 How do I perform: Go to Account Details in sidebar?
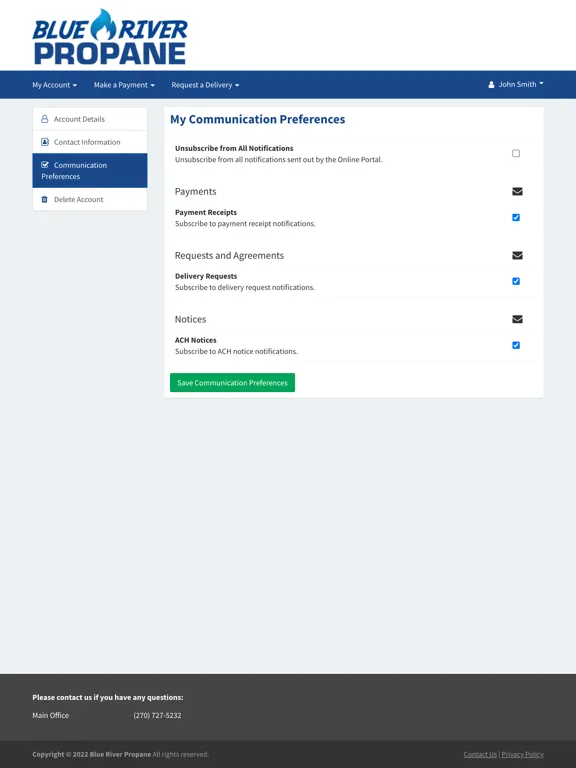pos(90,119)
